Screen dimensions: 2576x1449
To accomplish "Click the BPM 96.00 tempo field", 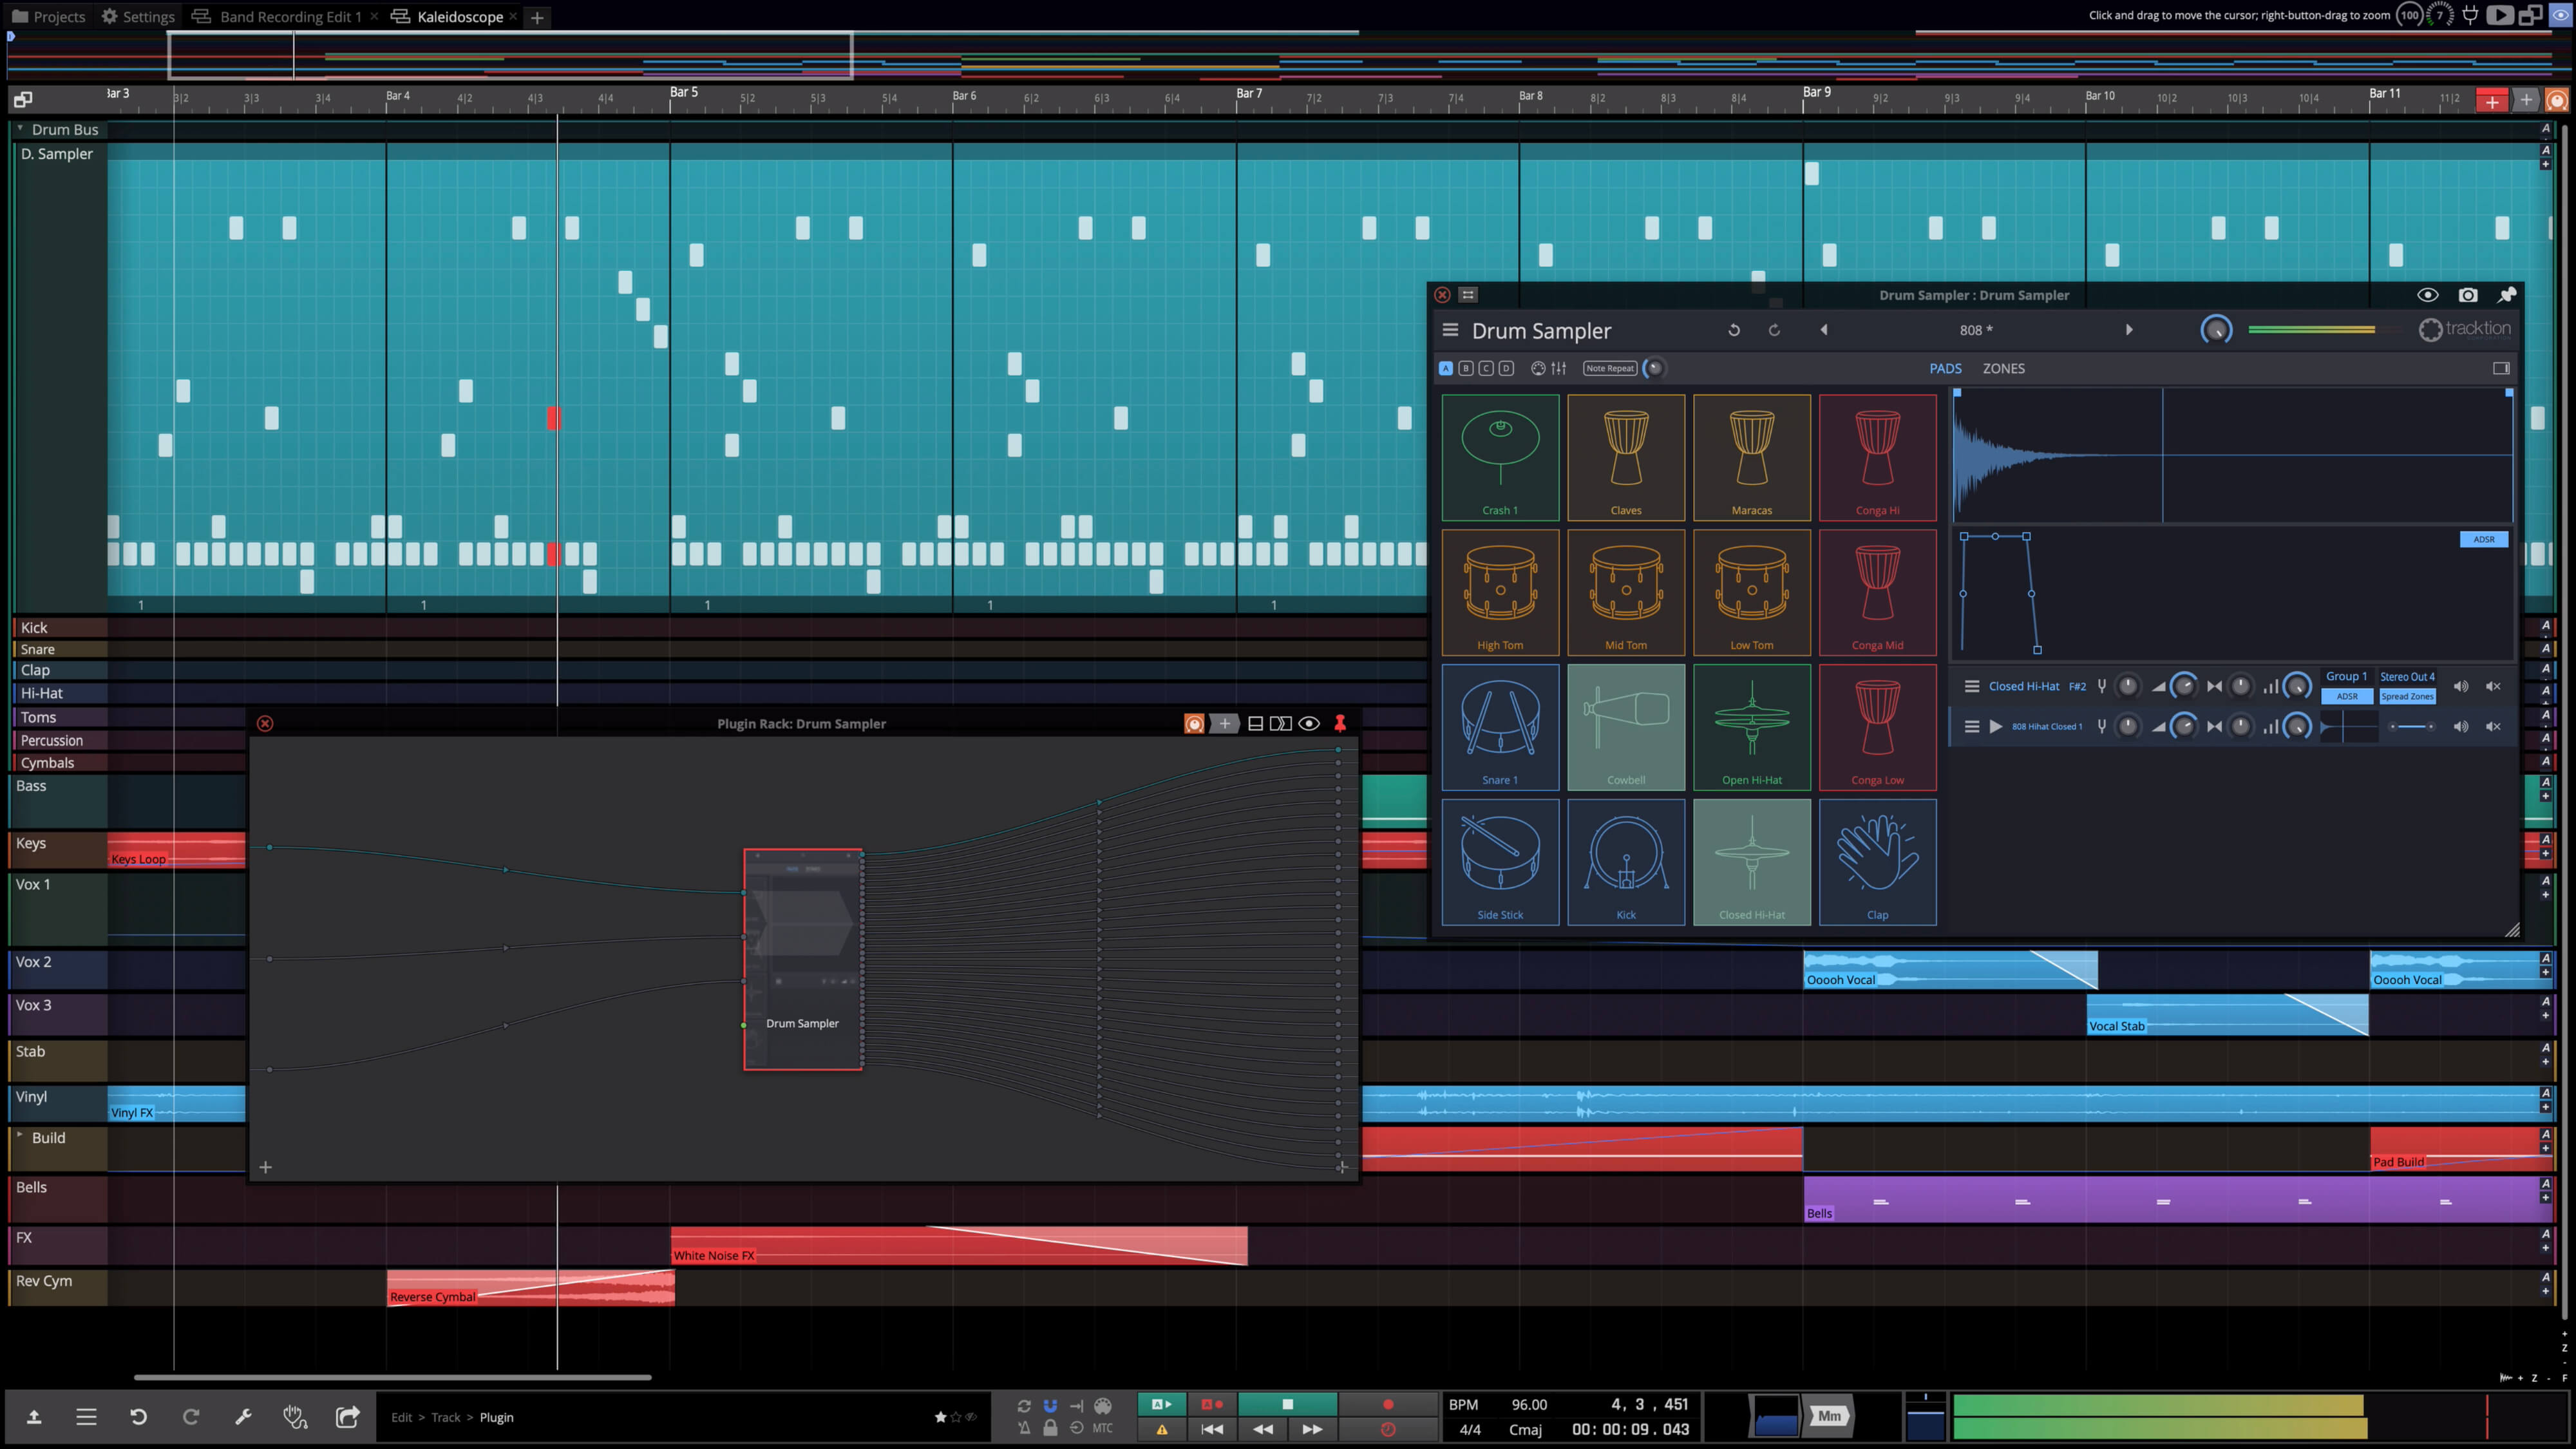I will tap(1528, 1404).
